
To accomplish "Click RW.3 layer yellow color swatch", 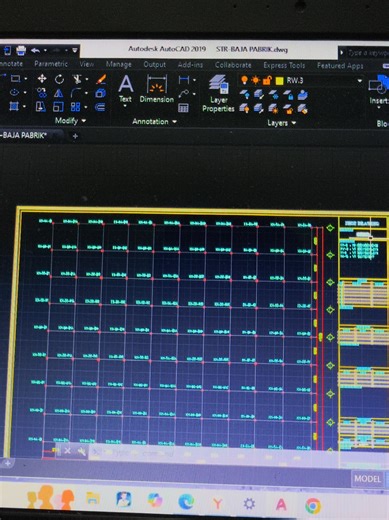I will (279, 81).
